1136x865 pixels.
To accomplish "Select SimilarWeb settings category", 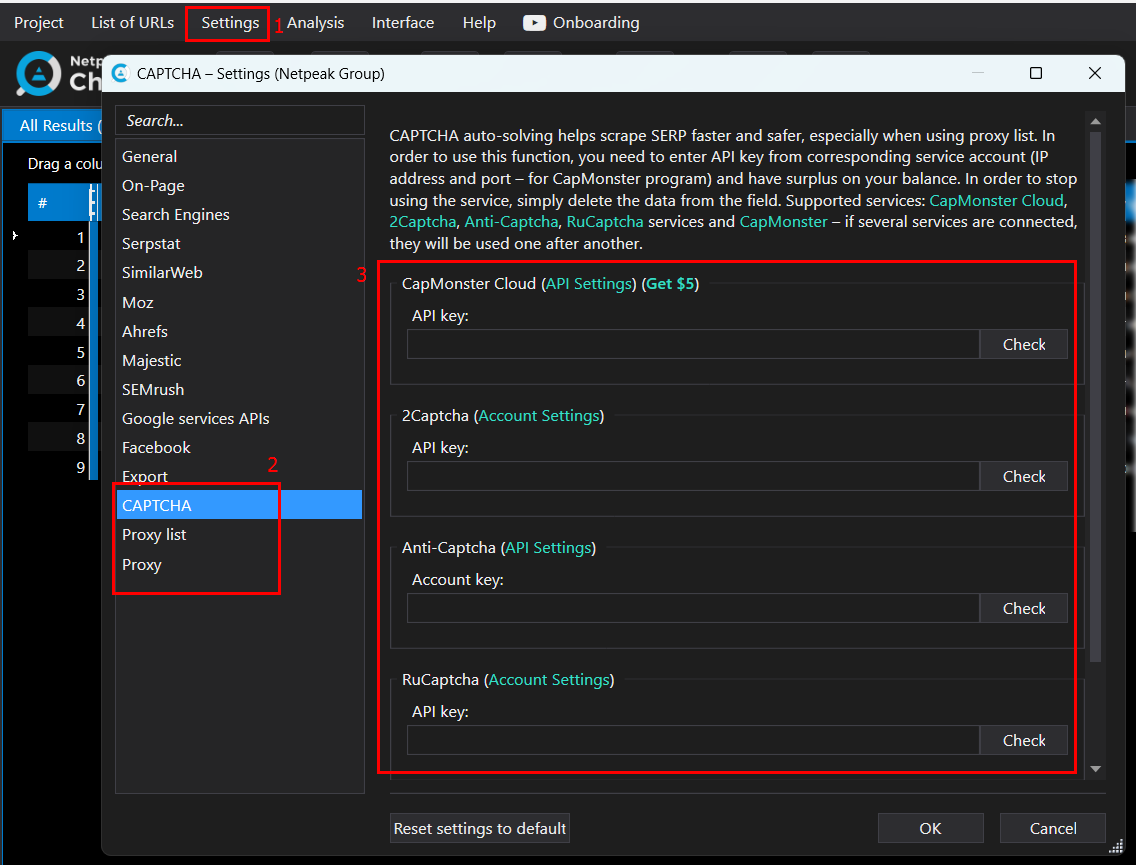I will pos(239,272).
